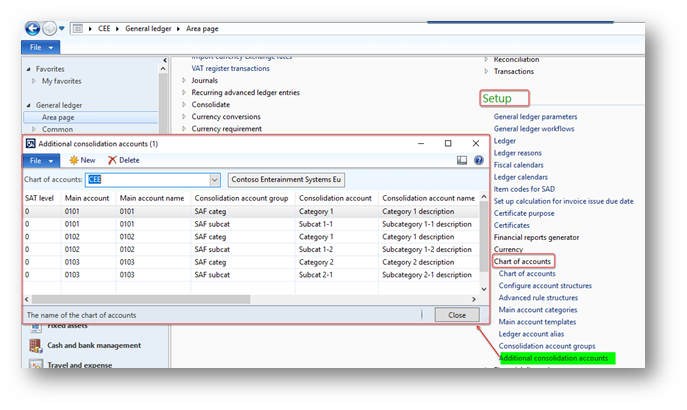Expand the Common node in navigation pane
The height and width of the screenshot is (410, 687).
tap(34, 129)
